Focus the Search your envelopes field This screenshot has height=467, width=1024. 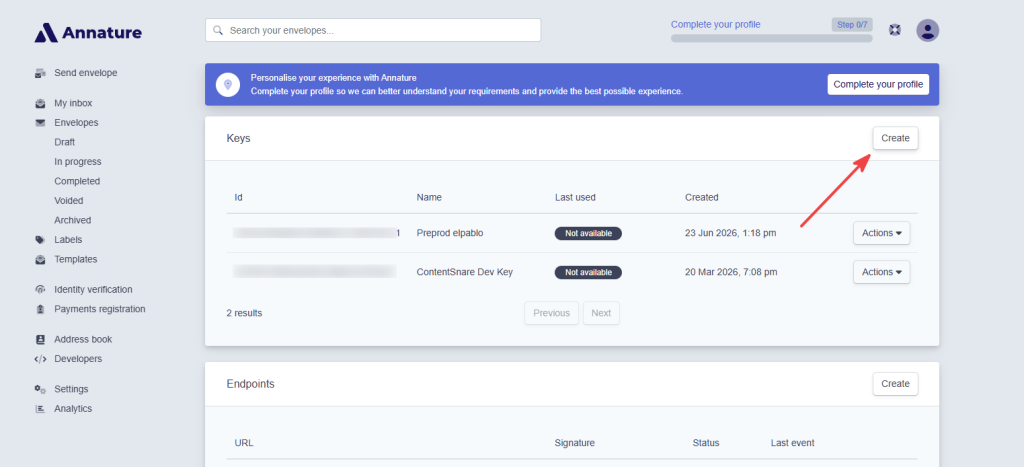(x=373, y=30)
